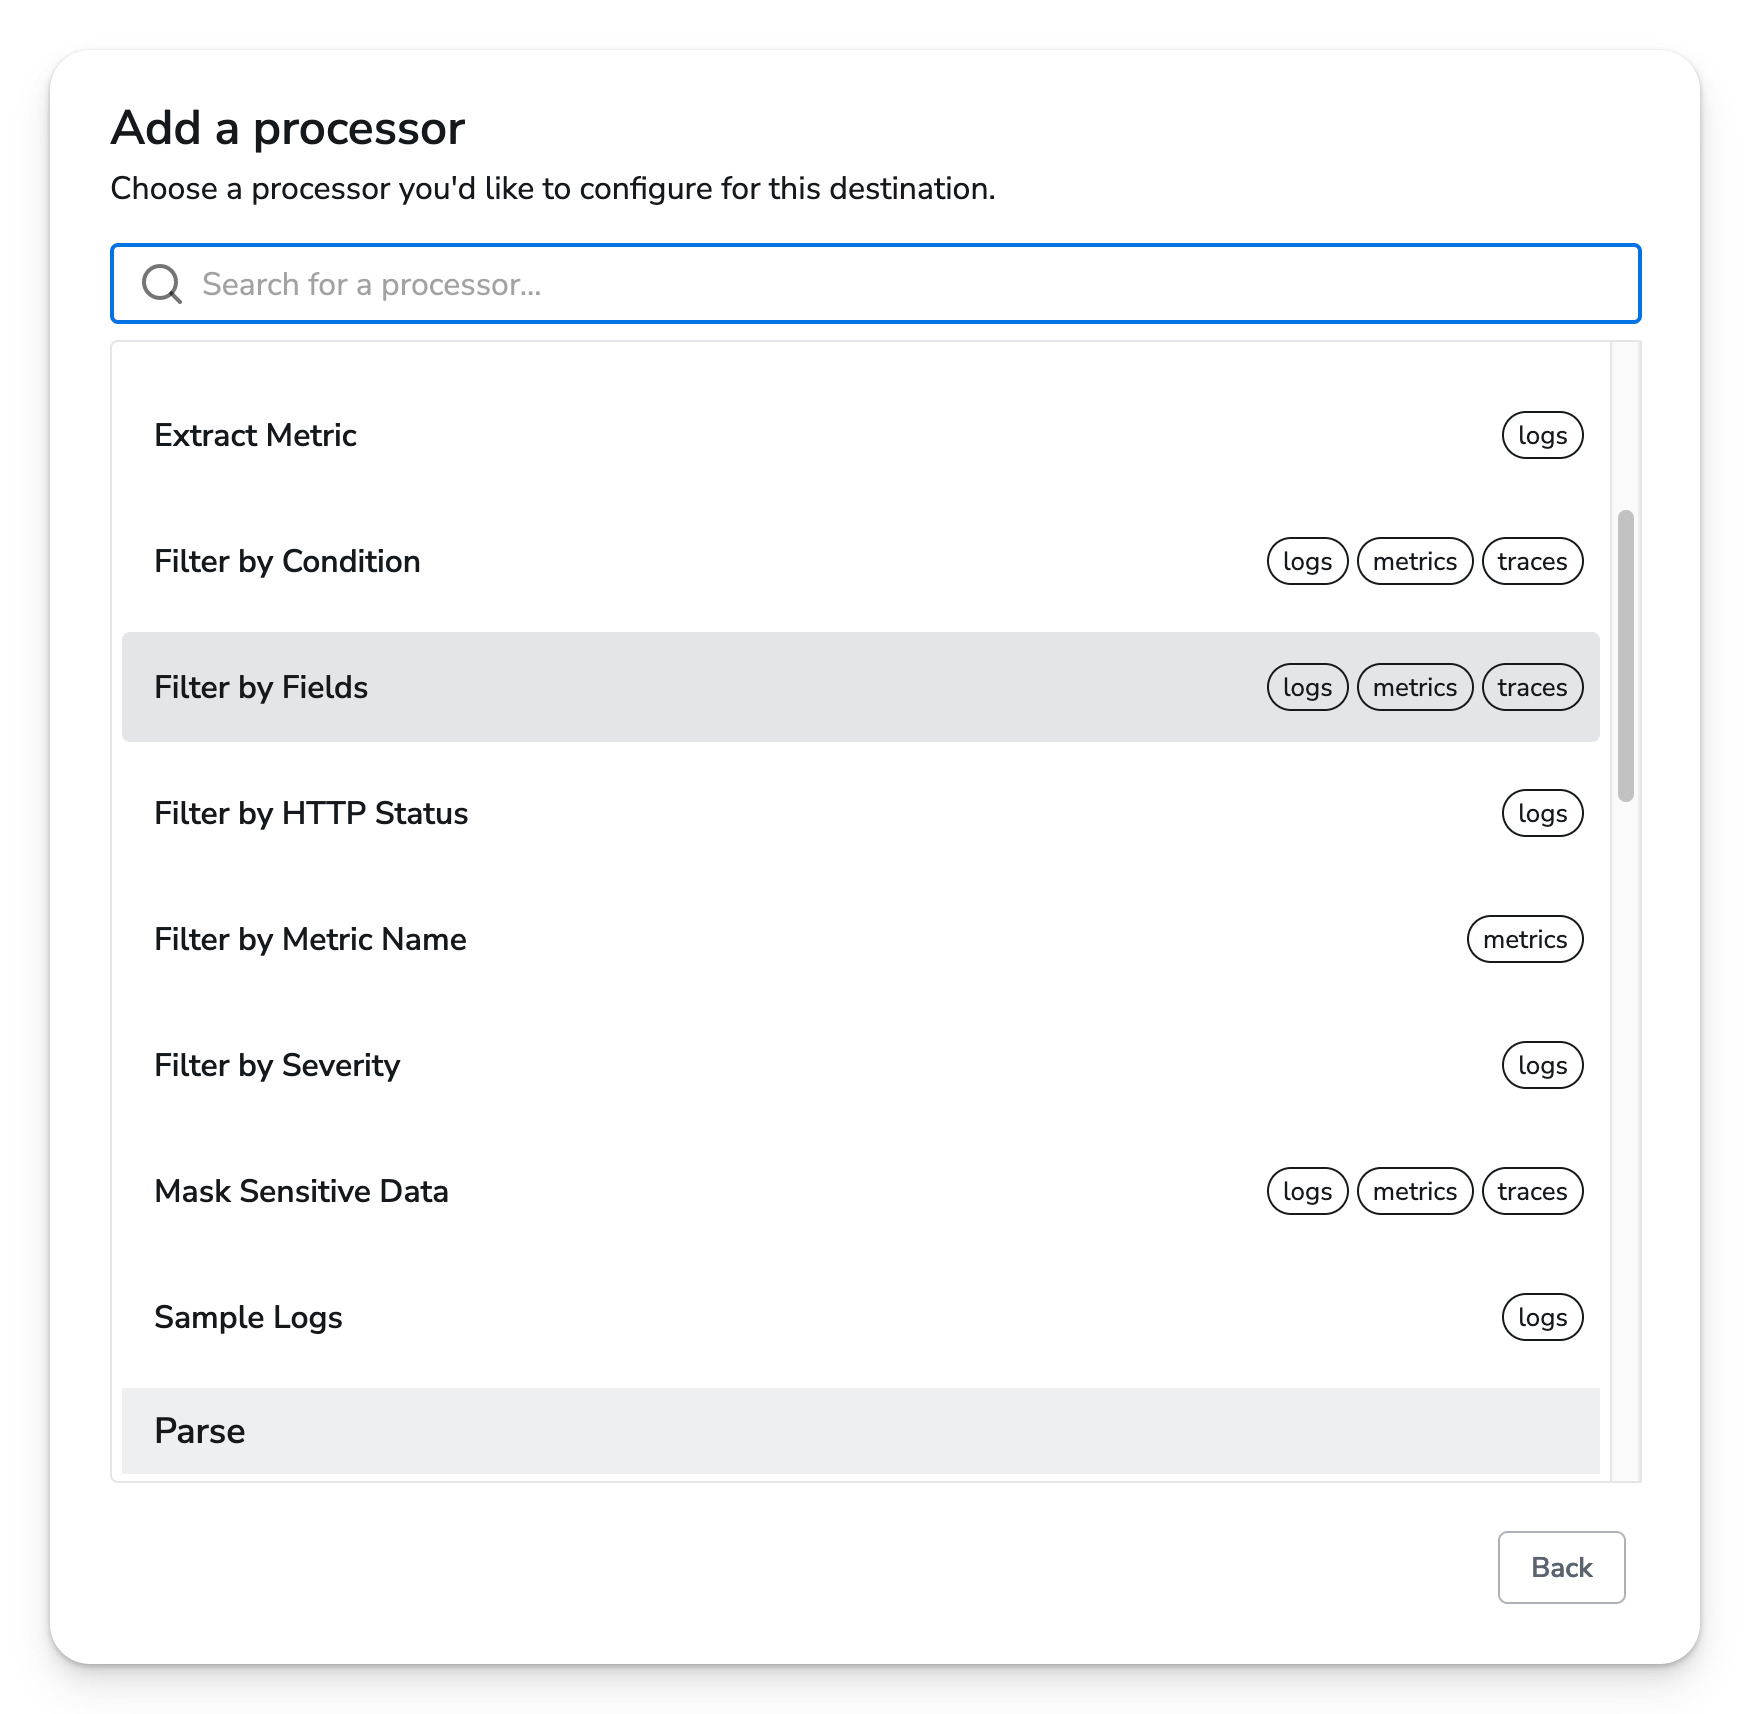Select the Filter by Severity processor
The width and height of the screenshot is (1750, 1714).
(860, 1065)
